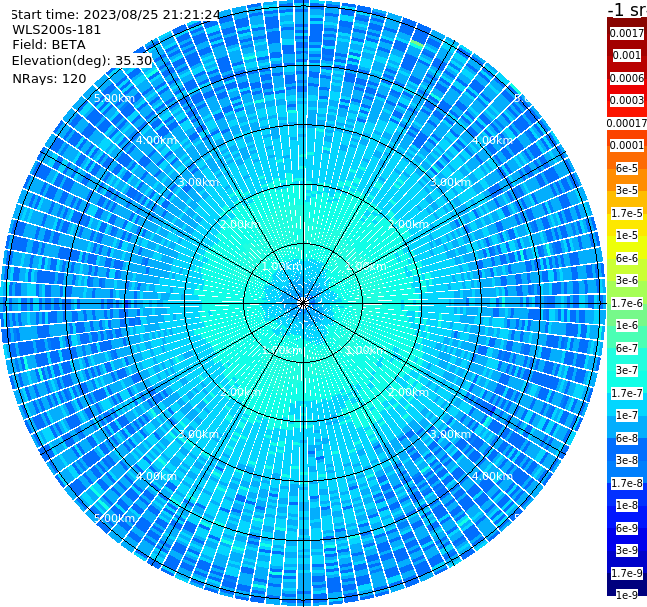Select the 3.00km ring label in upper-left quadrant
Screen dimensions: 647x607
(x=198, y=182)
